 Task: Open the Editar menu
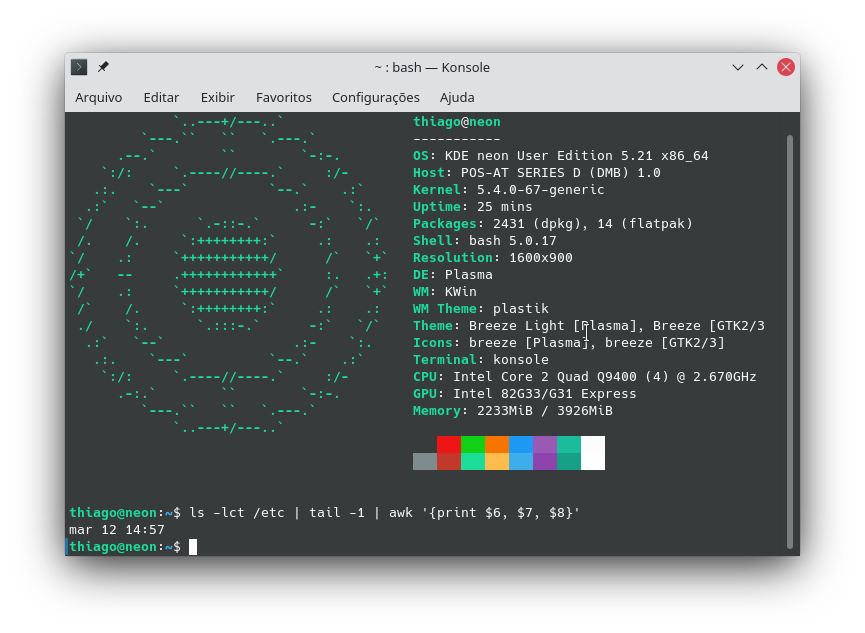[161, 97]
